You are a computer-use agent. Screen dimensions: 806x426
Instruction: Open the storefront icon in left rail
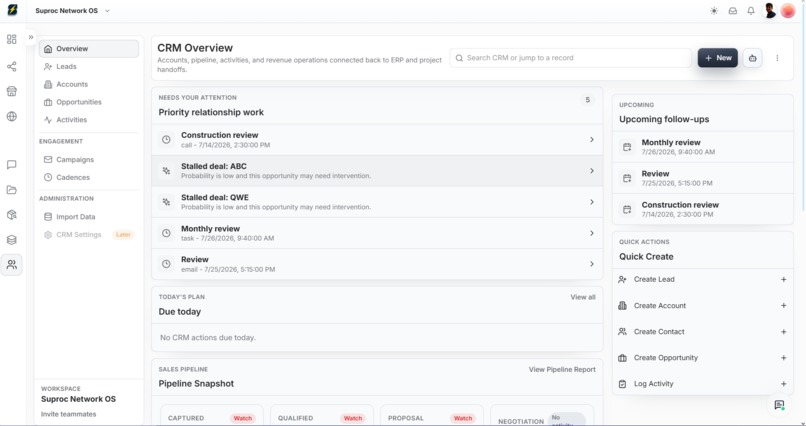coord(11,91)
